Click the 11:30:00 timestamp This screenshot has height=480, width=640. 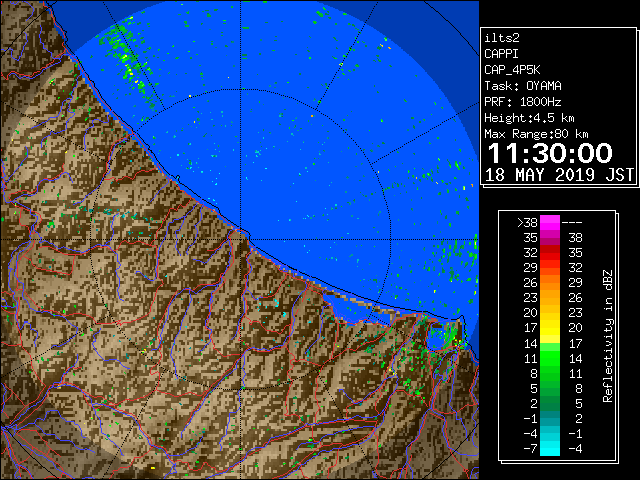click(x=550, y=153)
